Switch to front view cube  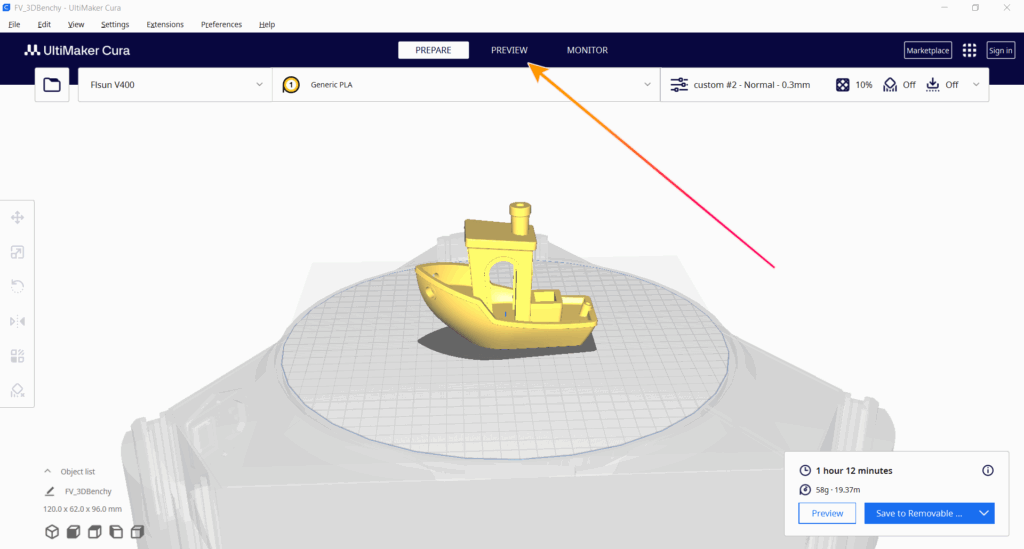74,532
